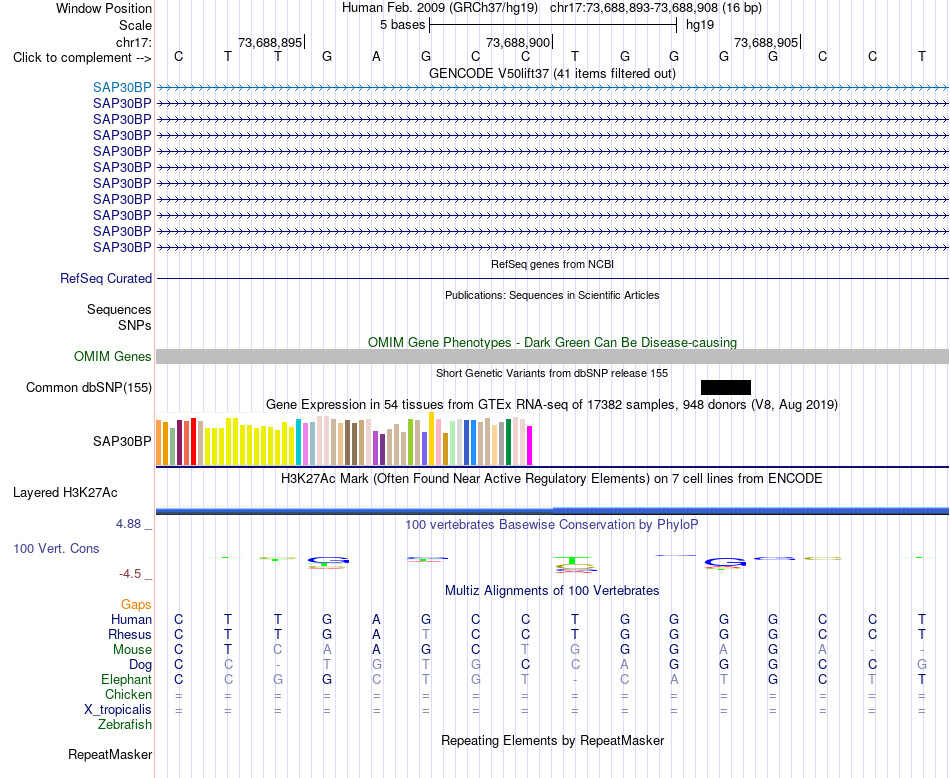
Task: Click the RefSeq Curated intron line
Action: pos(552,279)
